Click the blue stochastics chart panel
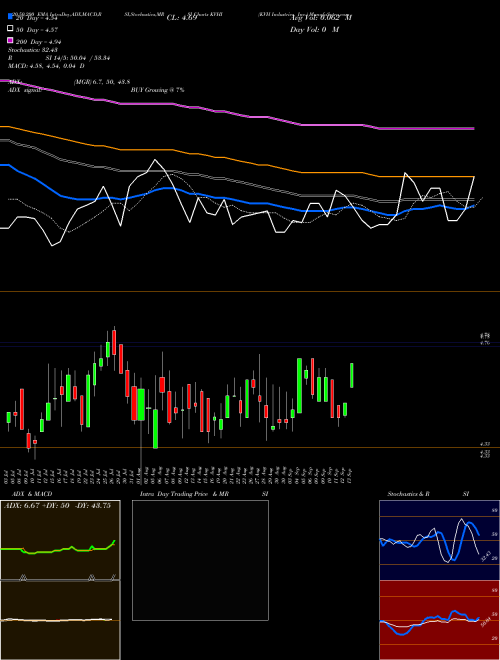500x660 pixels. pos(439,540)
